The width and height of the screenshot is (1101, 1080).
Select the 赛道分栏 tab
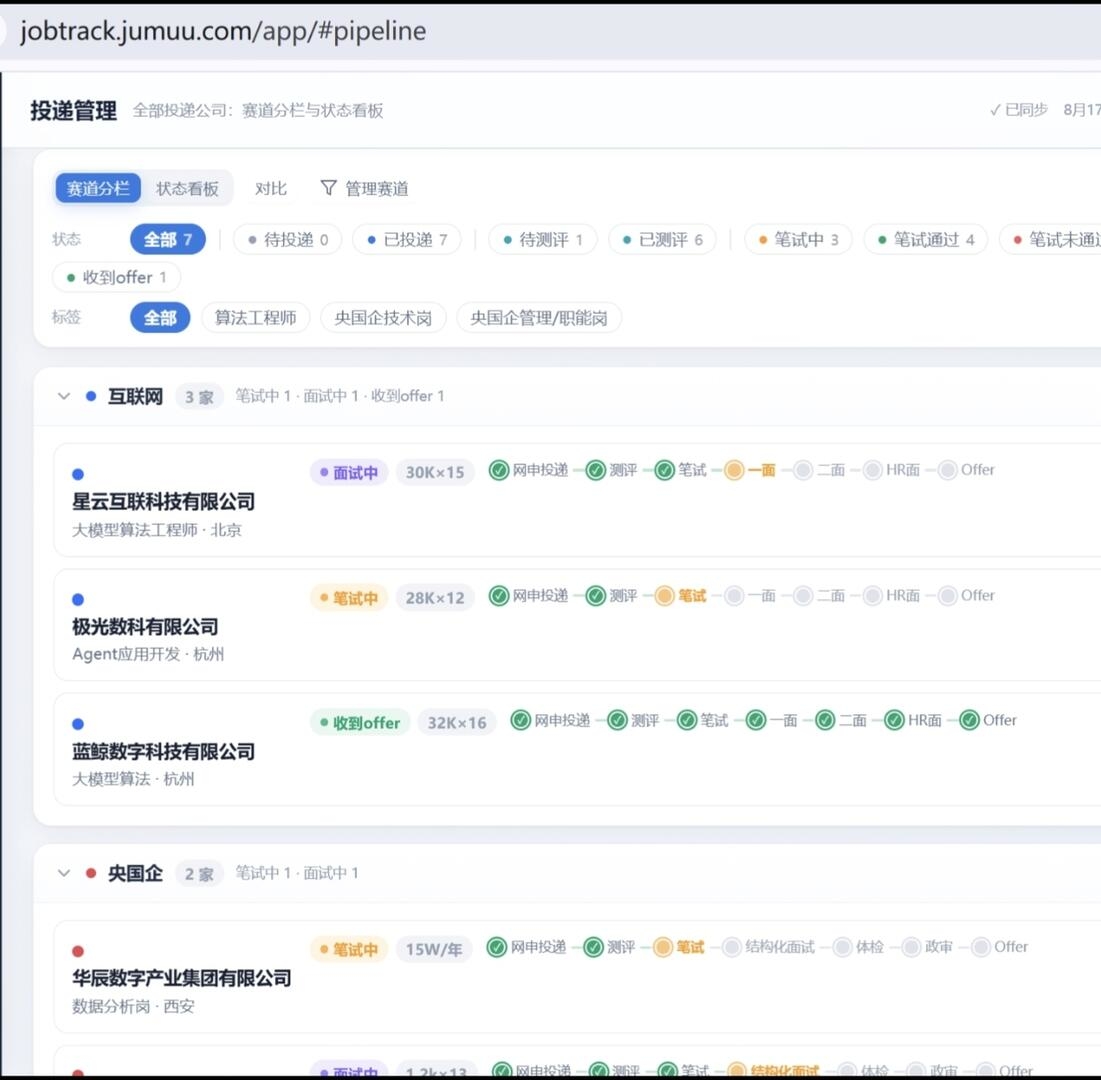[x=98, y=188]
